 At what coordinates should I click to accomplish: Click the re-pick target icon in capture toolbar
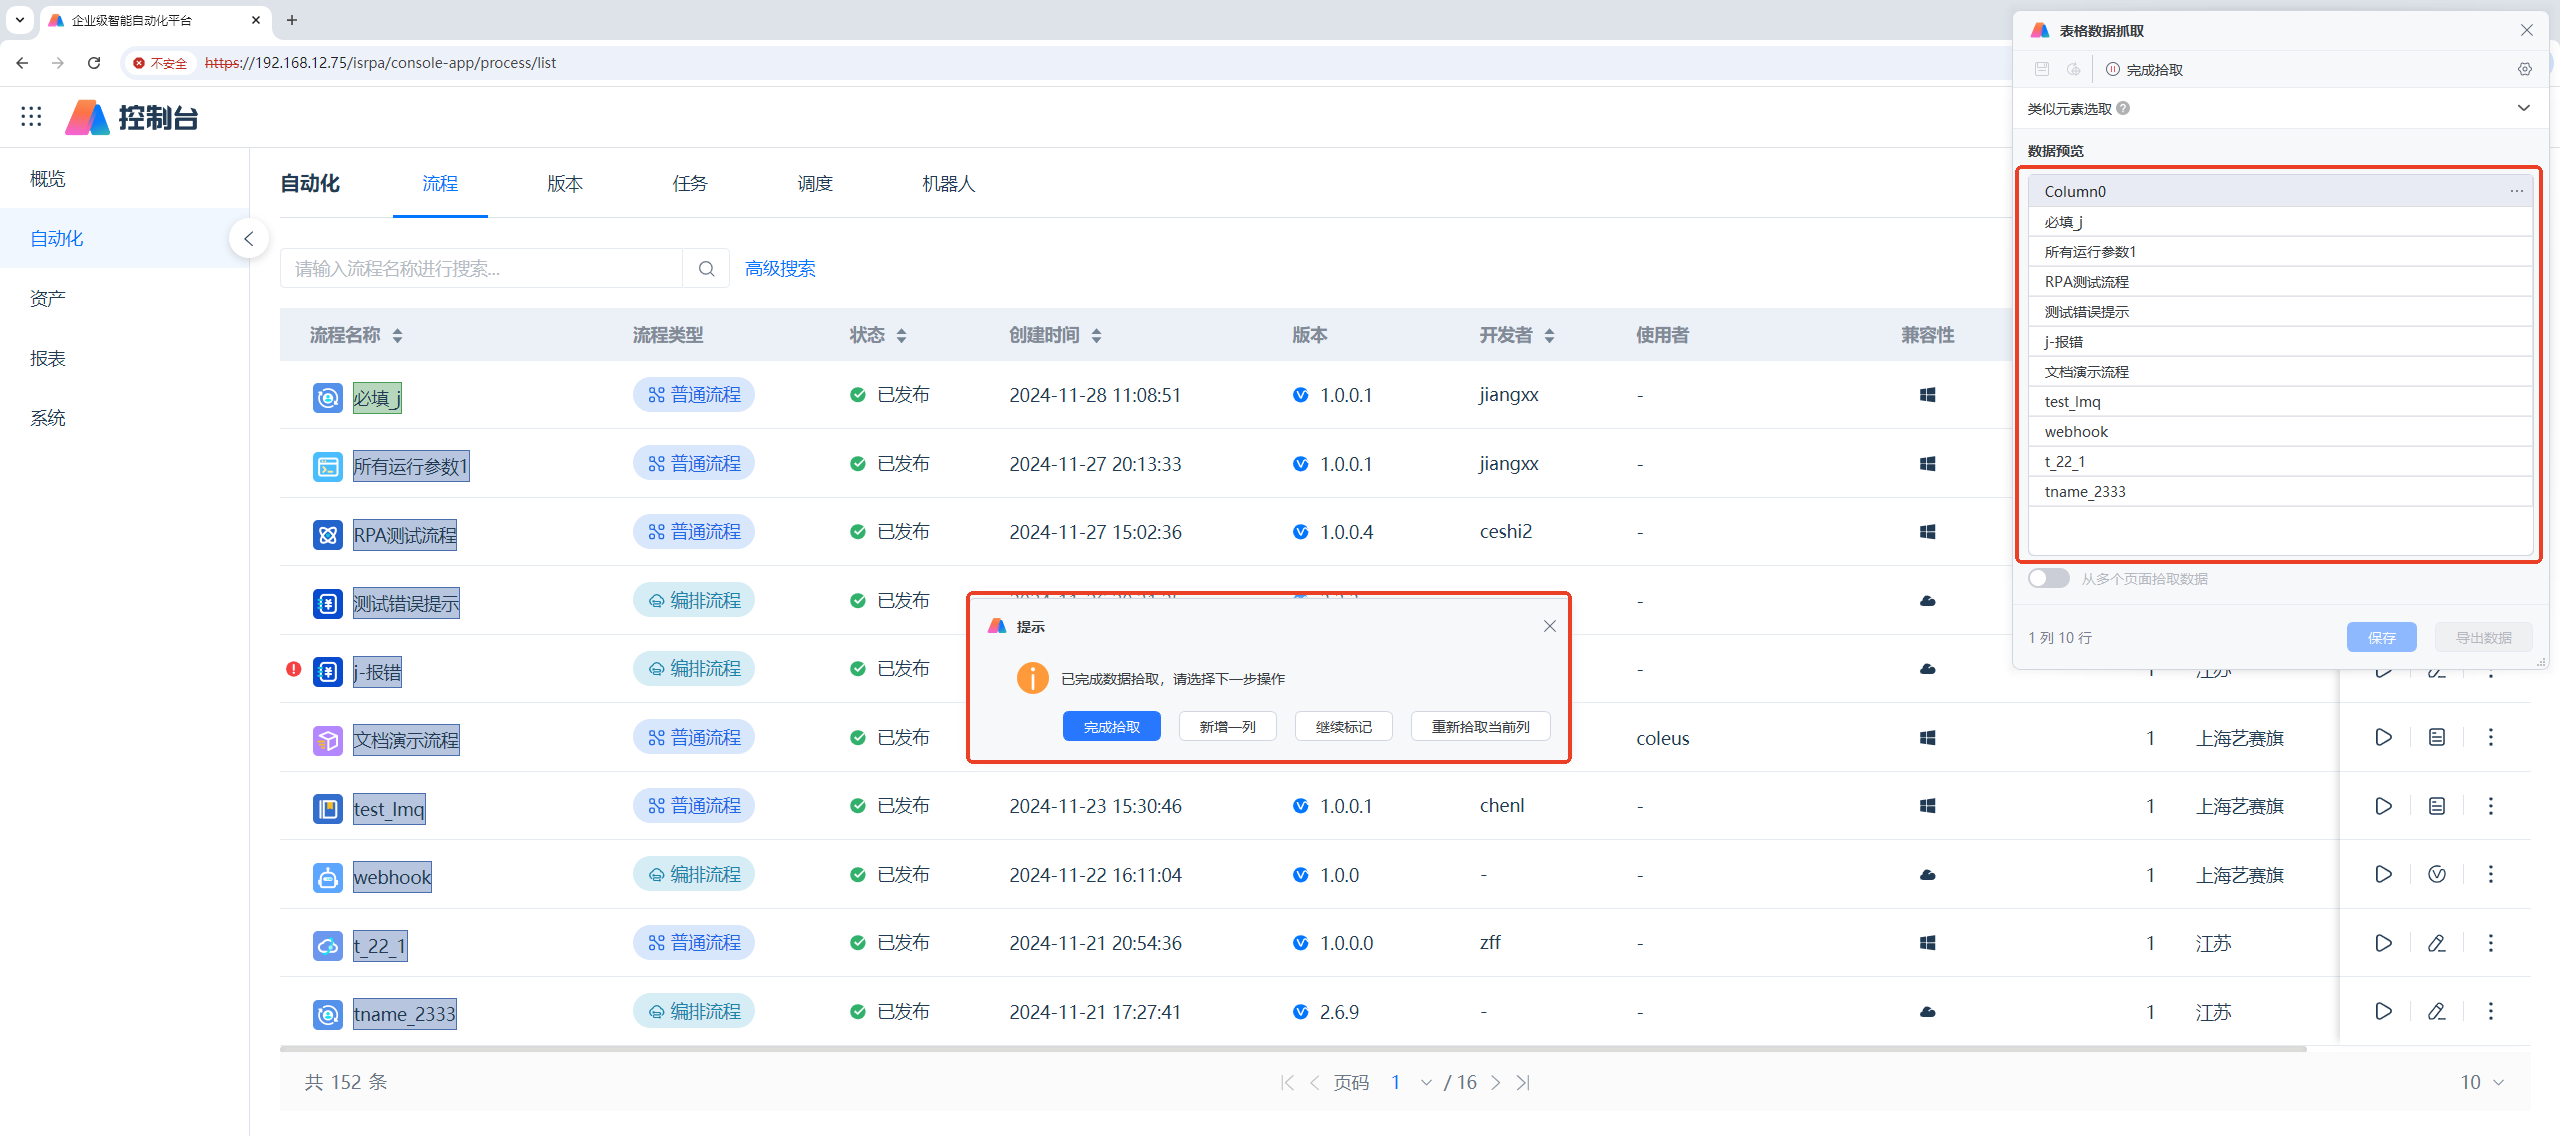pyautogui.click(x=2074, y=69)
